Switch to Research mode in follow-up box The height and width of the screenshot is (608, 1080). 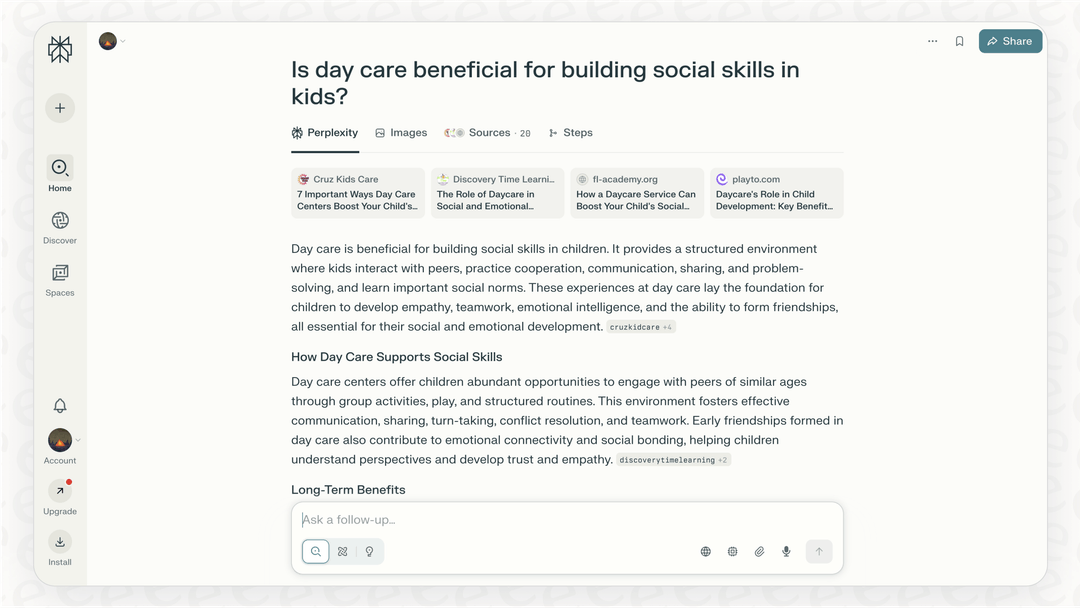point(343,551)
